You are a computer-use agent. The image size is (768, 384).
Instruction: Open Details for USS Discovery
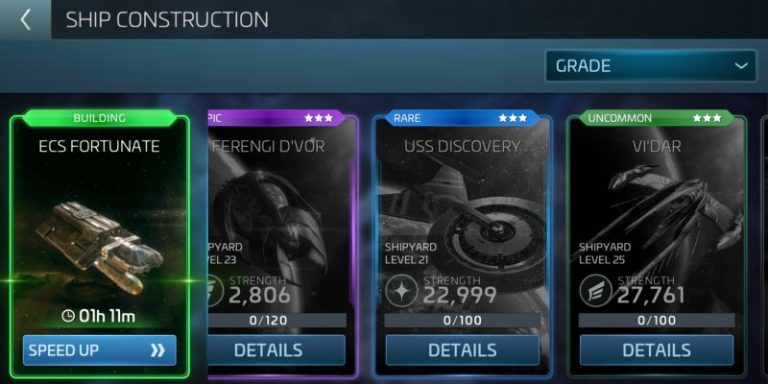point(462,350)
